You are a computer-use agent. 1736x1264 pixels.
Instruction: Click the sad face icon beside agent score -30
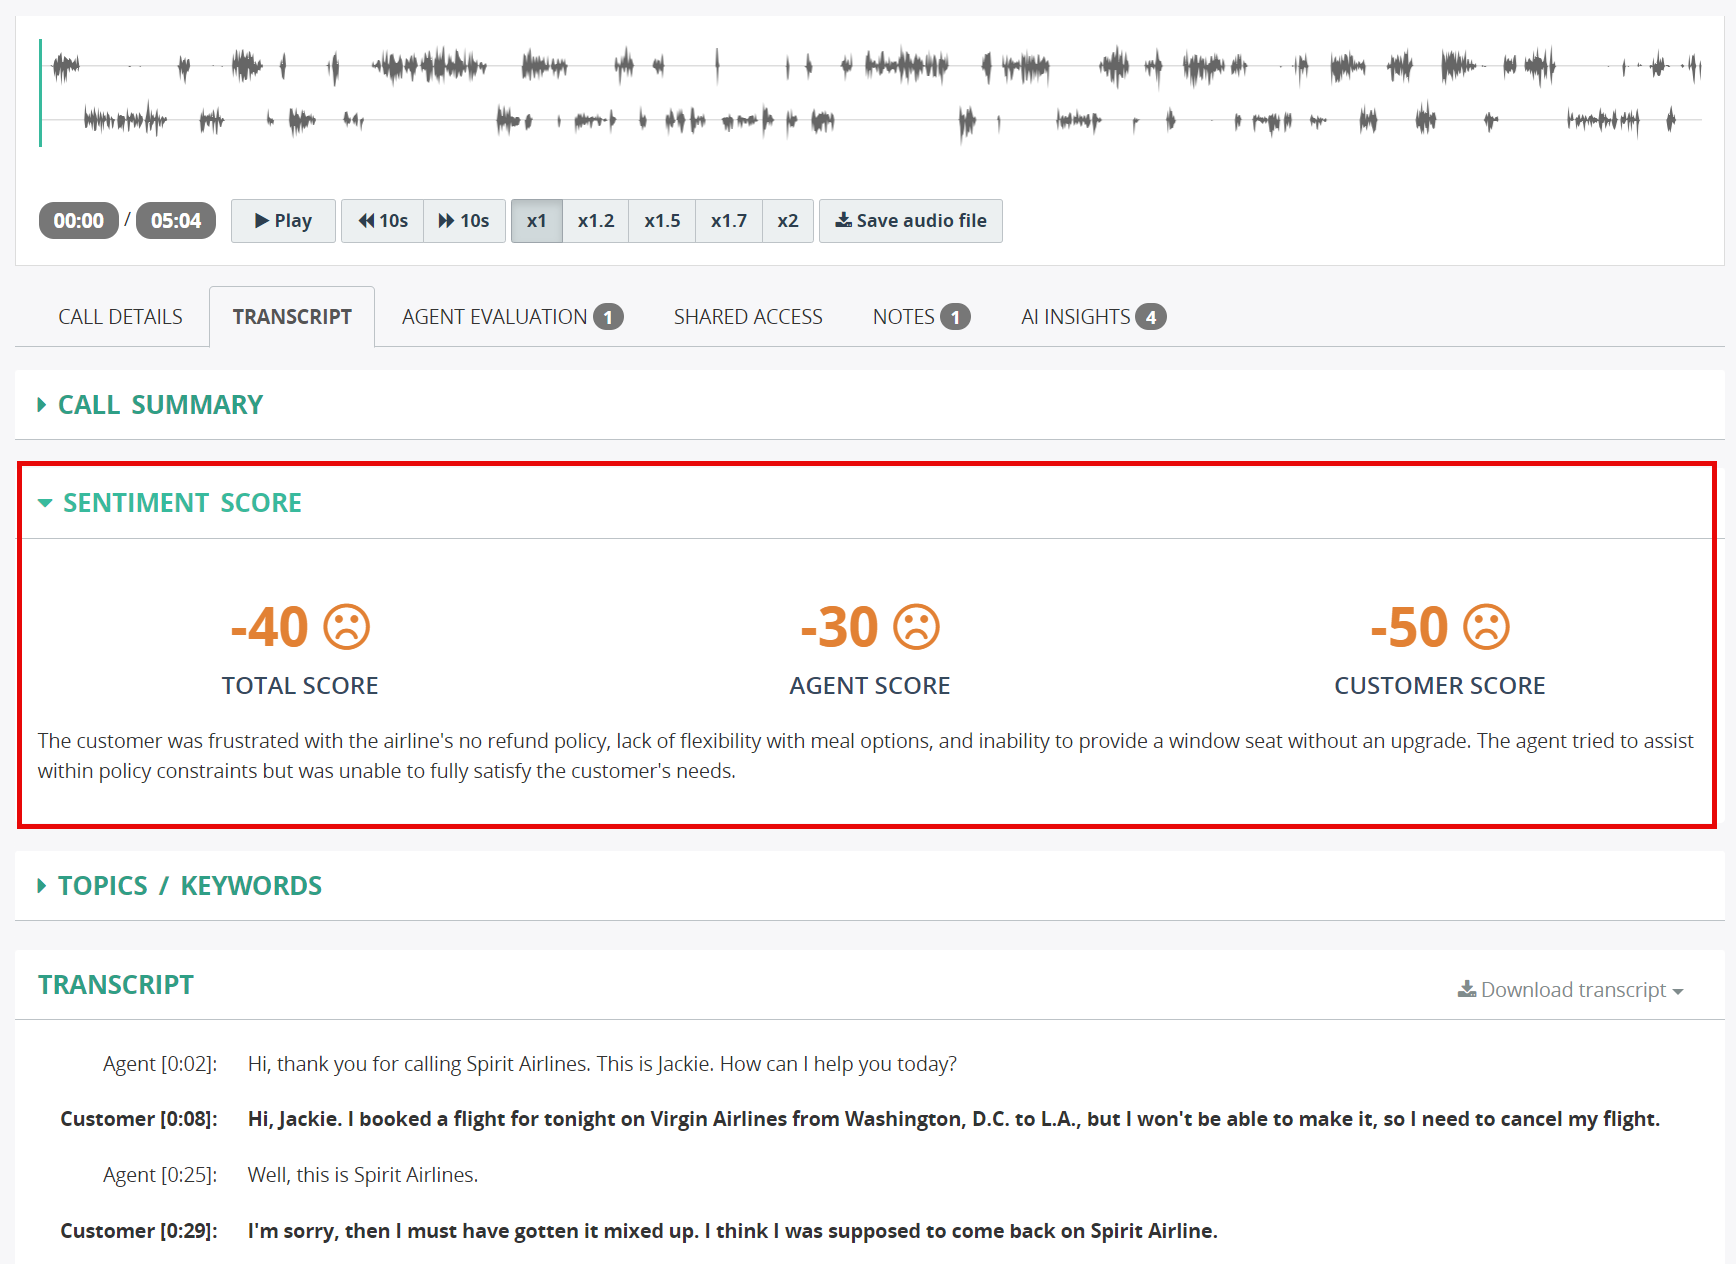[916, 628]
